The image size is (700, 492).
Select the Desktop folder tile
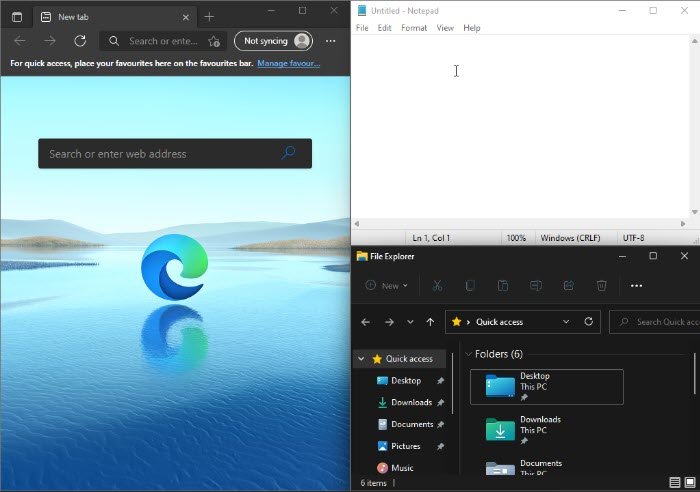(x=547, y=387)
